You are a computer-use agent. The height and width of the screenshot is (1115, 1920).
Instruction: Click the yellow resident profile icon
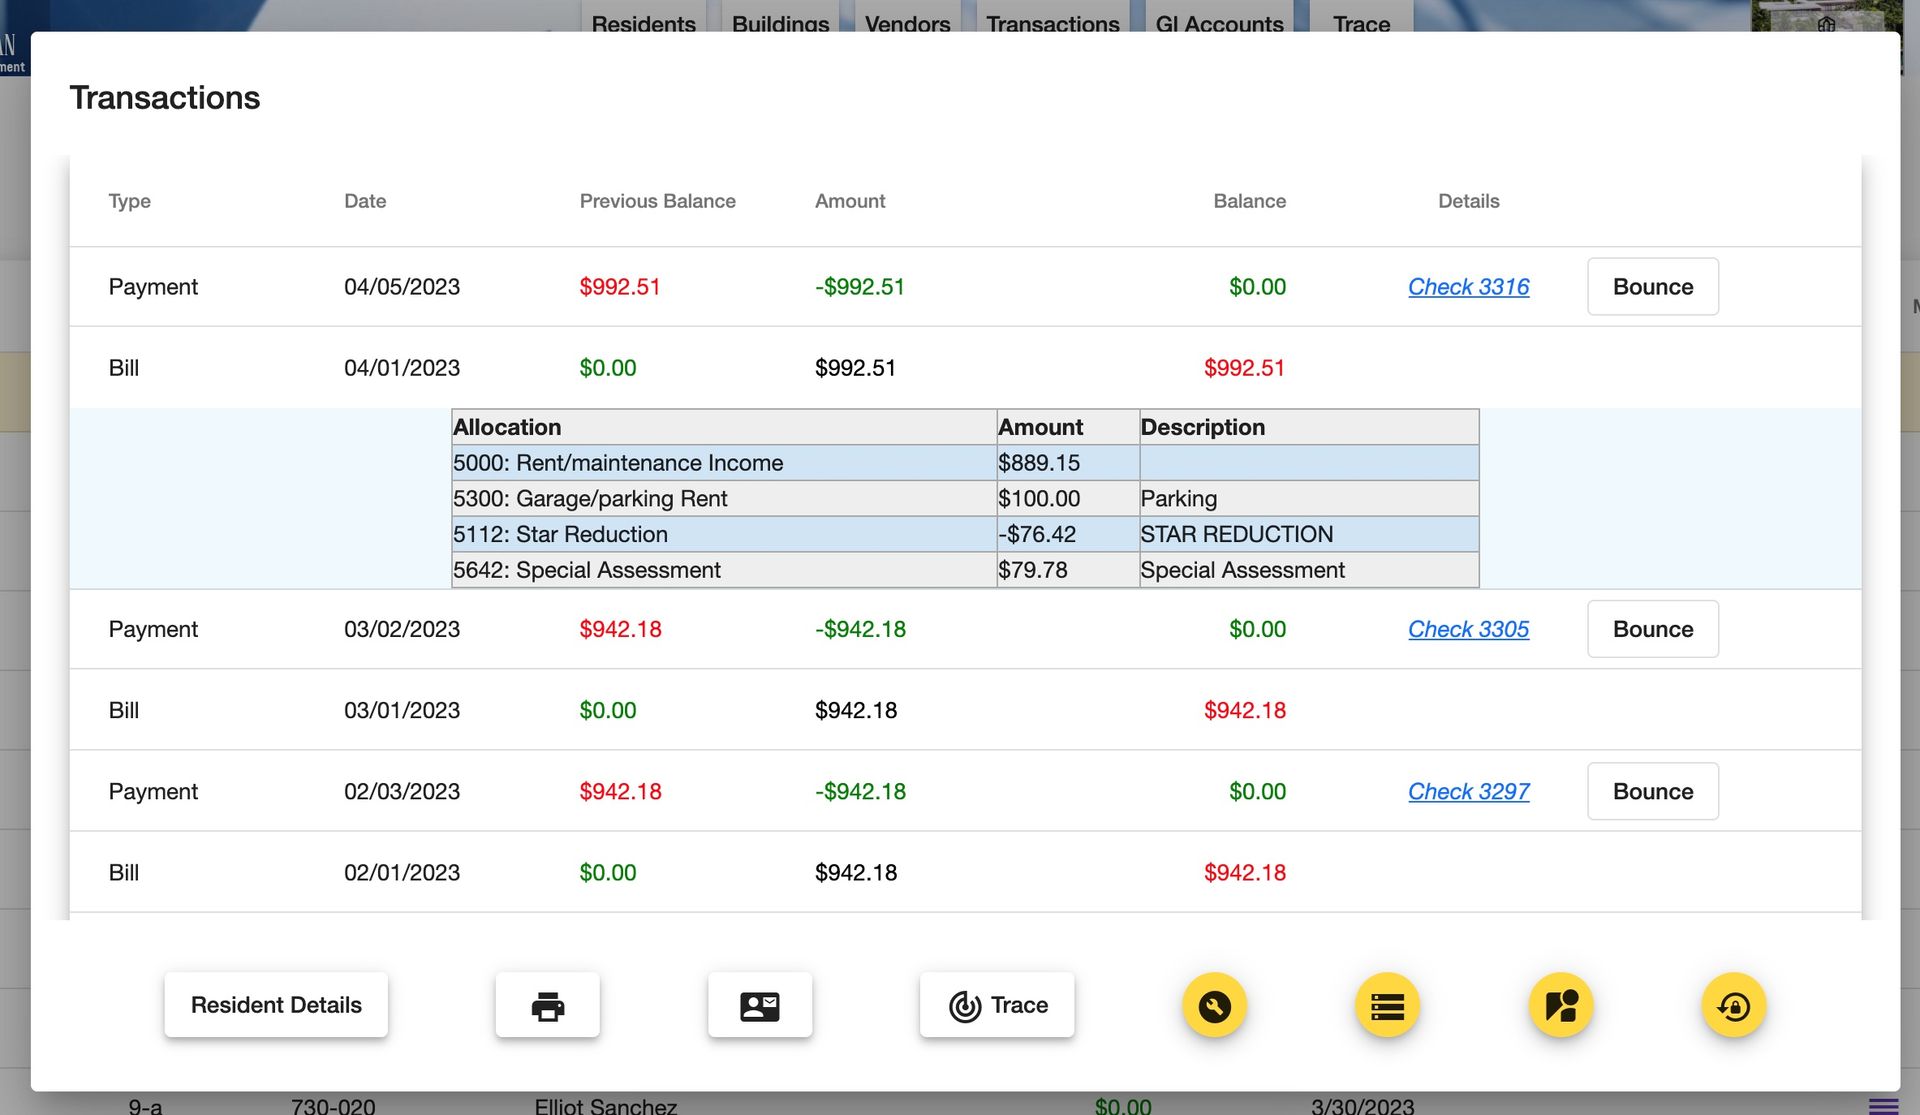point(1561,1005)
